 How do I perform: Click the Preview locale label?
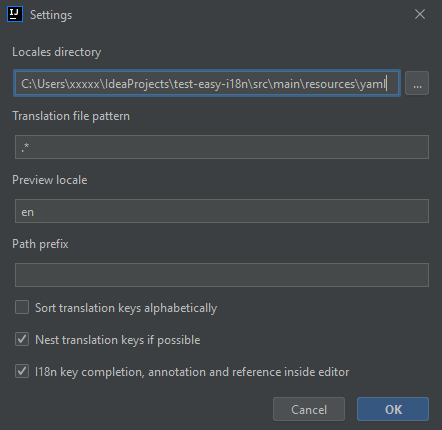(x=50, y=180)
